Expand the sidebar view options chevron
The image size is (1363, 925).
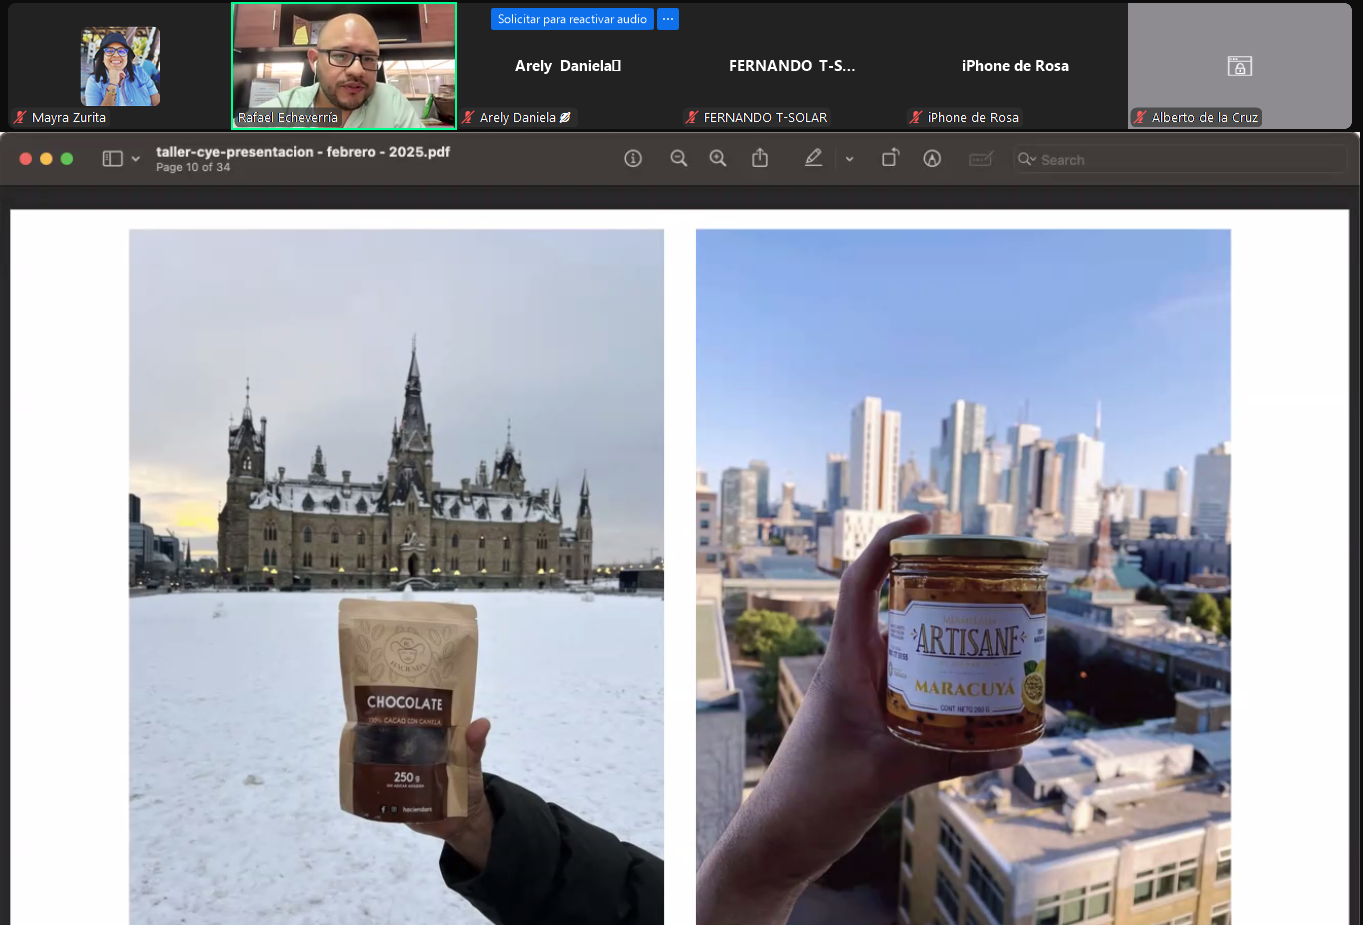tap(136, 159)
